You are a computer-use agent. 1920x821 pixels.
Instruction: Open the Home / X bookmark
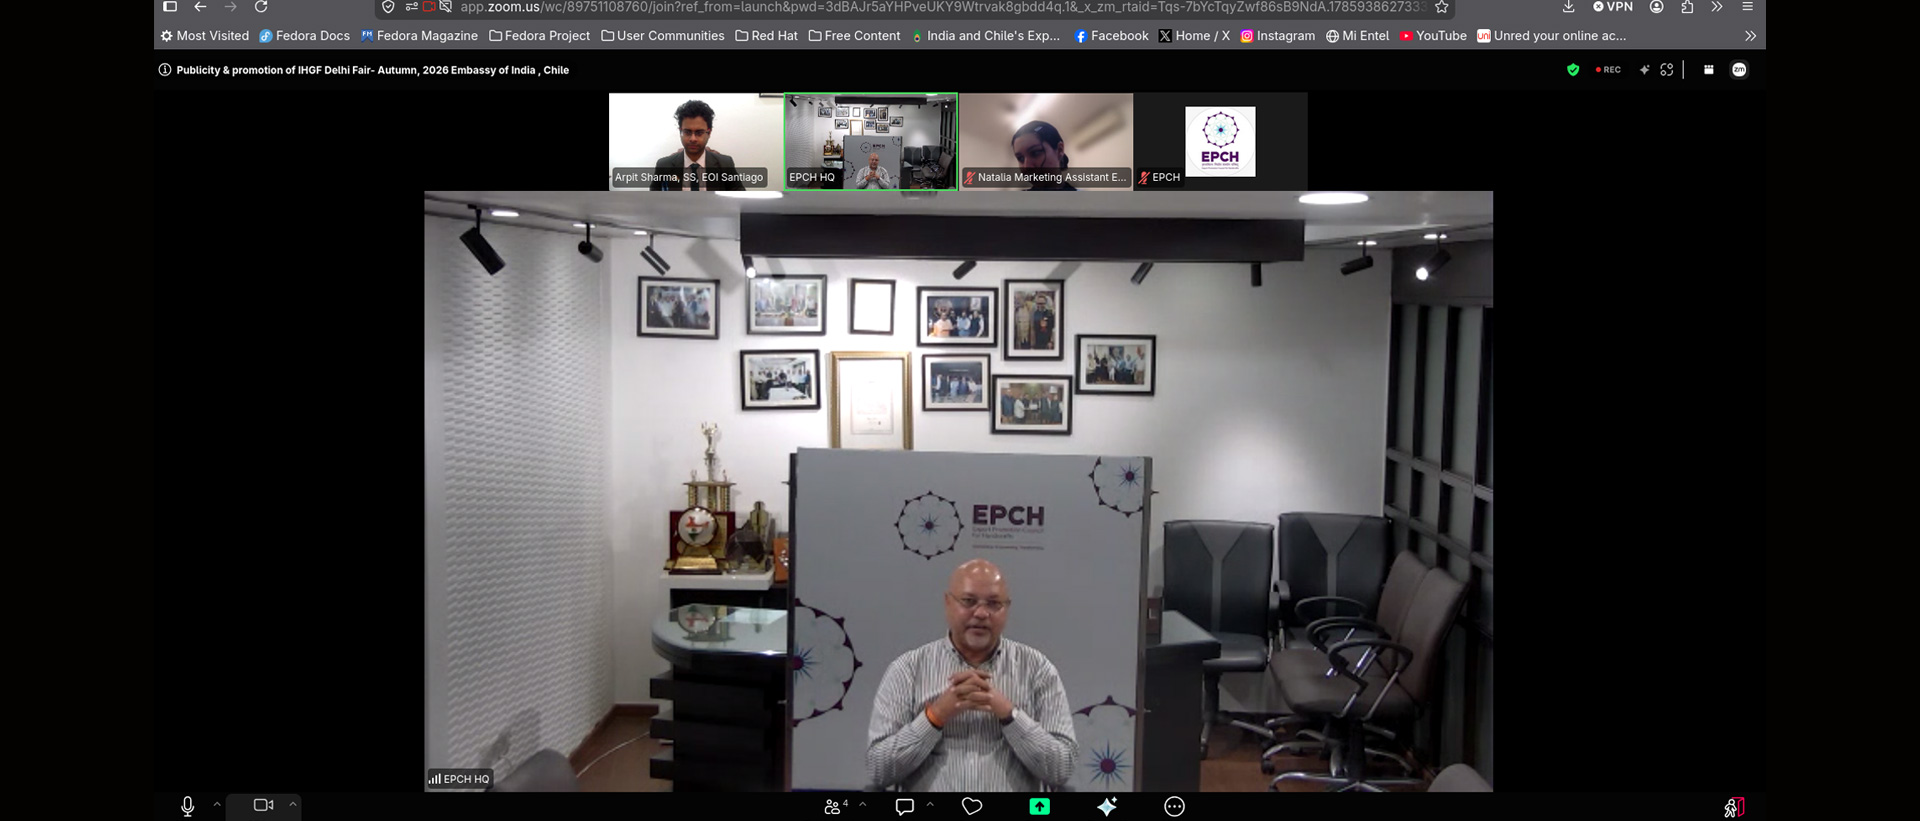pyautogui.click(x=1195, y=36)
